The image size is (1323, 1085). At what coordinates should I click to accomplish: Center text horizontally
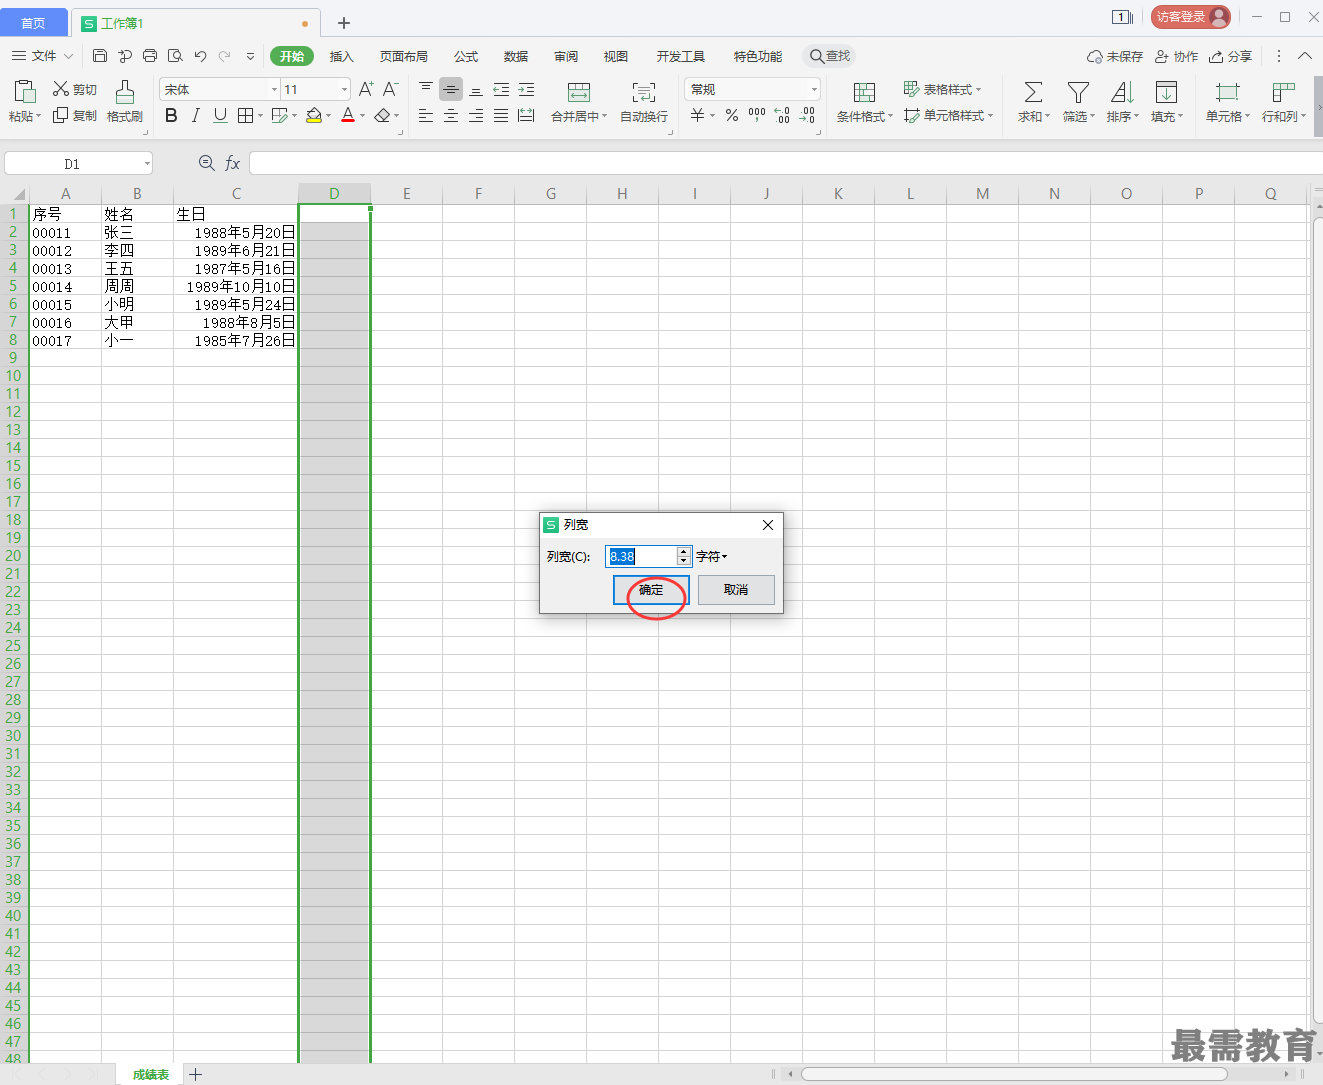(451, 116)
